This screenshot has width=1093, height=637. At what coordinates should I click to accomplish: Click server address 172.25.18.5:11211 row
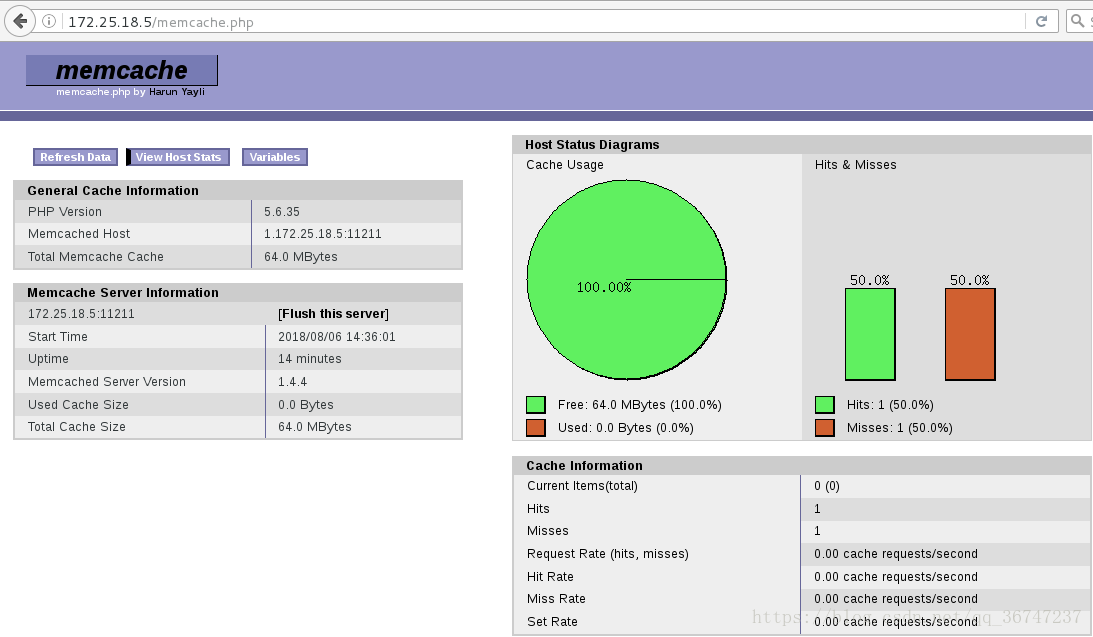coord(81,314)
